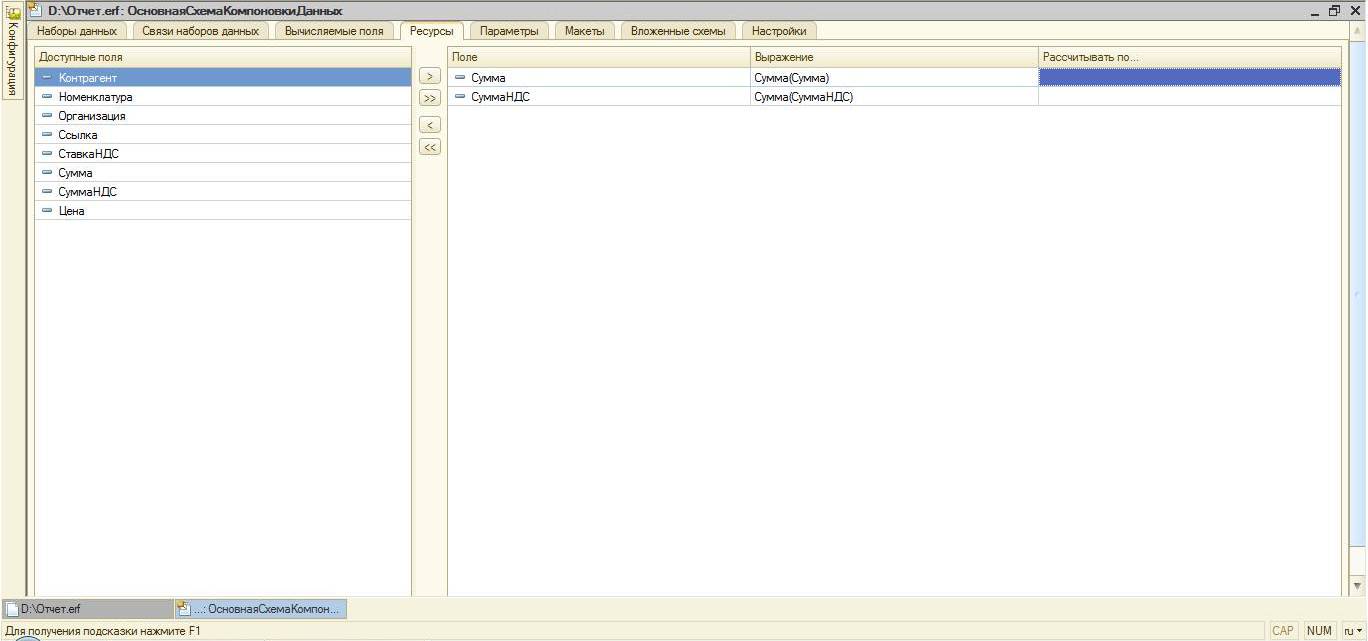
Task: Switch to D:\Отчет.erf window in taskbar
Action: tap(88, 608)
